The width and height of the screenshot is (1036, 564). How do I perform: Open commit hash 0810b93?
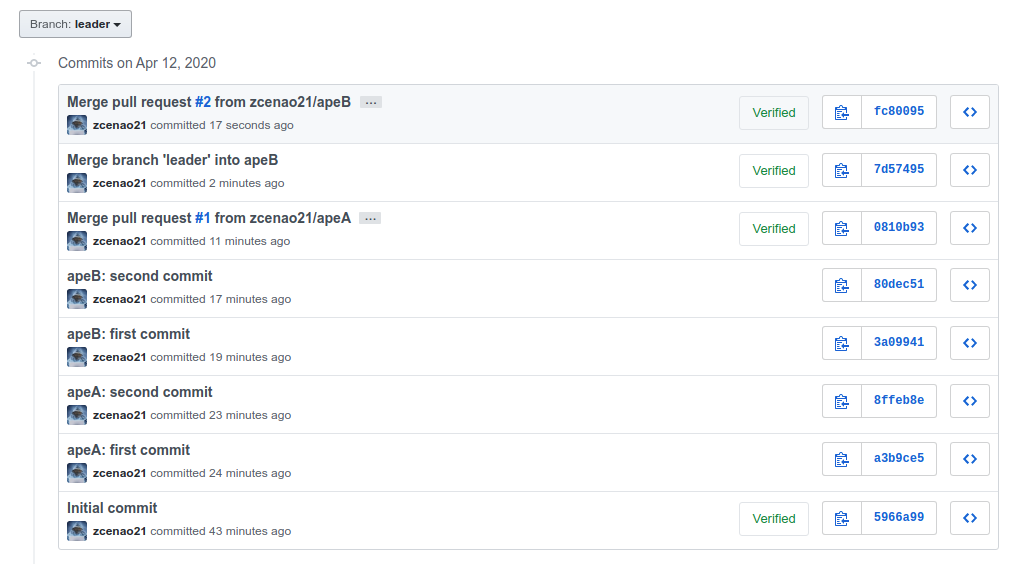(x=899, y=228)
